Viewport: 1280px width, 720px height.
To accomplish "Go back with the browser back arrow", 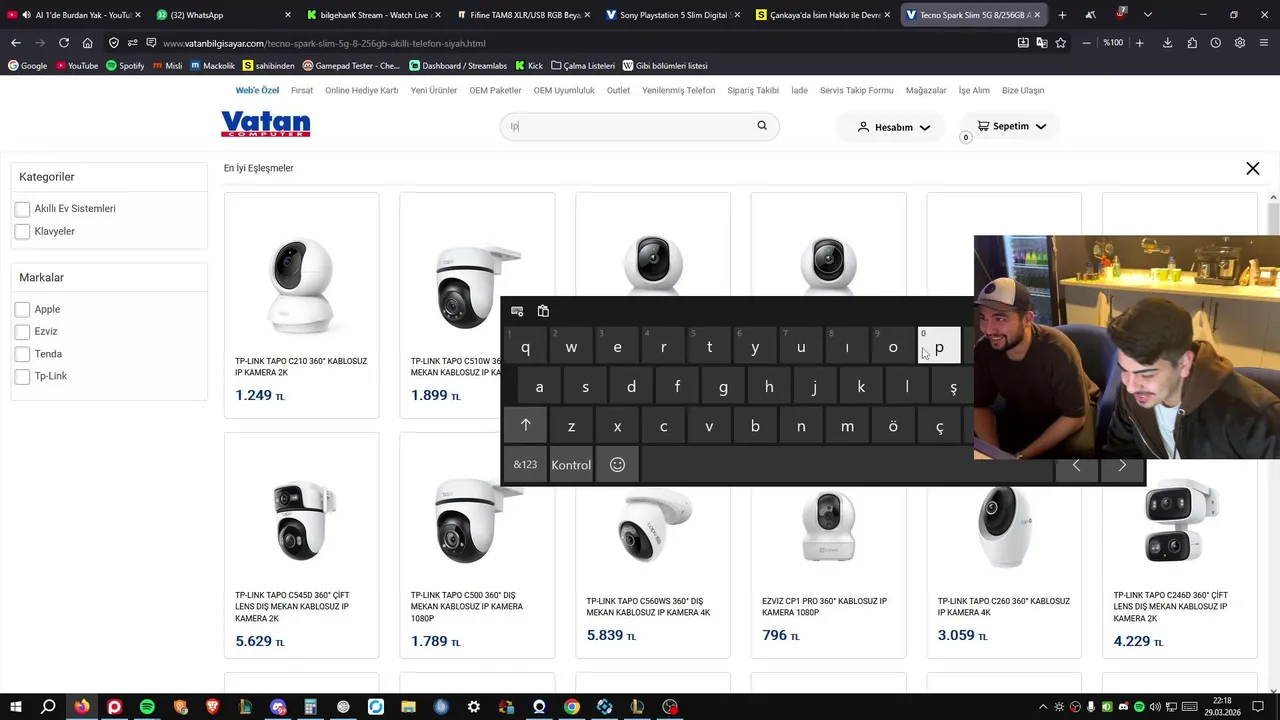I will coord(16,43).
